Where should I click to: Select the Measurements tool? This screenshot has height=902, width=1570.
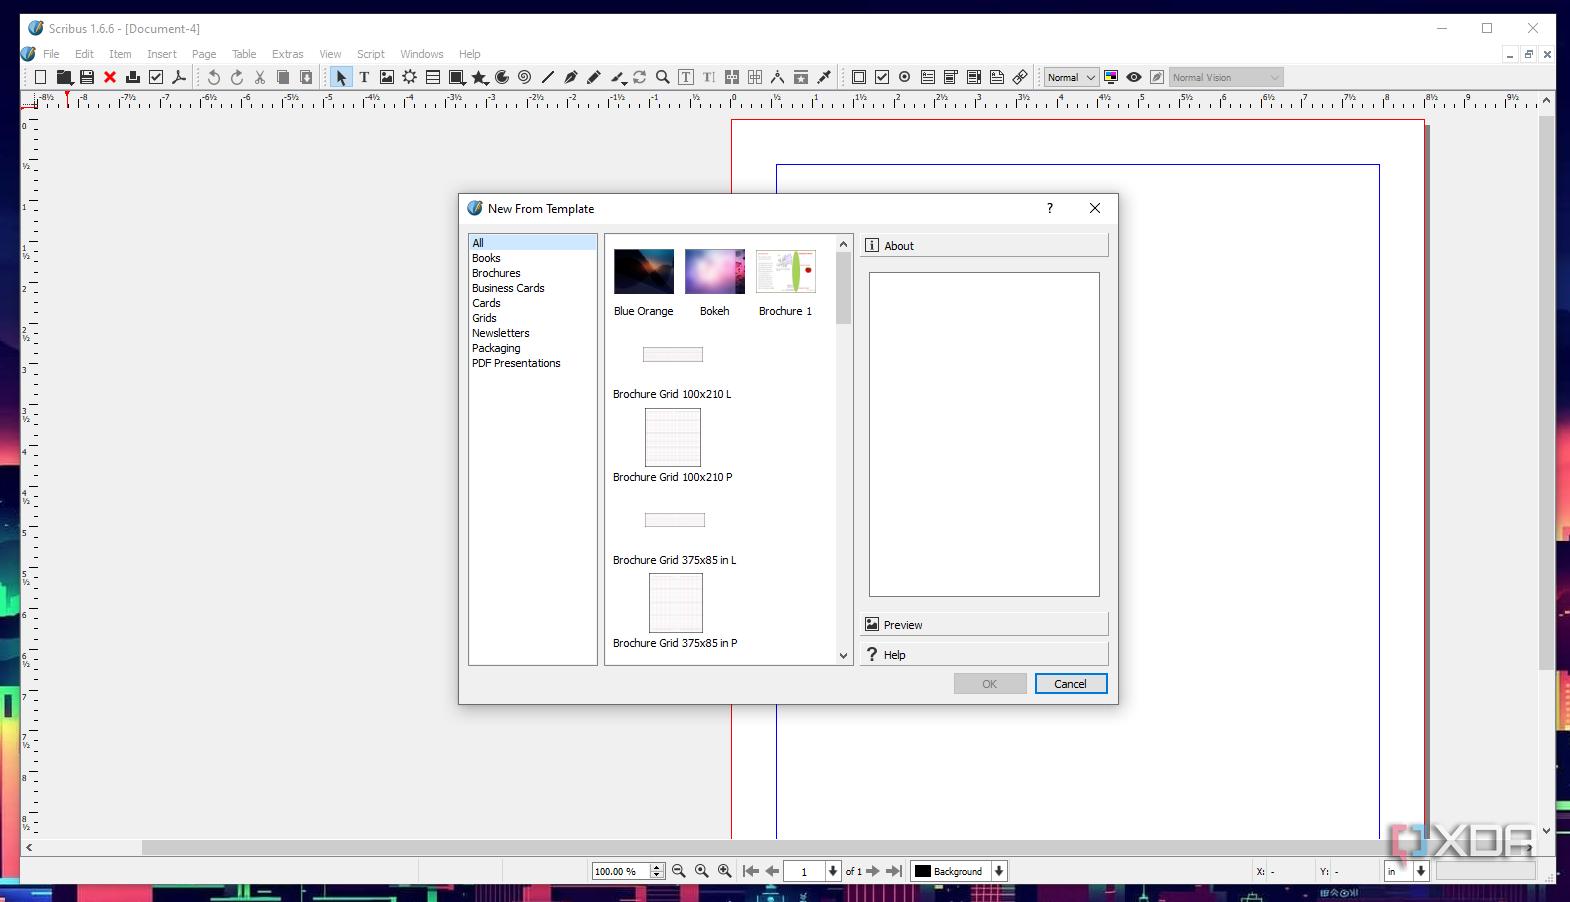pos(778,77)
